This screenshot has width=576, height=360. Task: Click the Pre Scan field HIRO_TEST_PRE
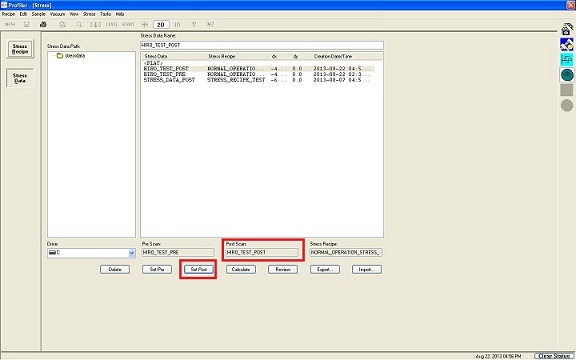178,252
